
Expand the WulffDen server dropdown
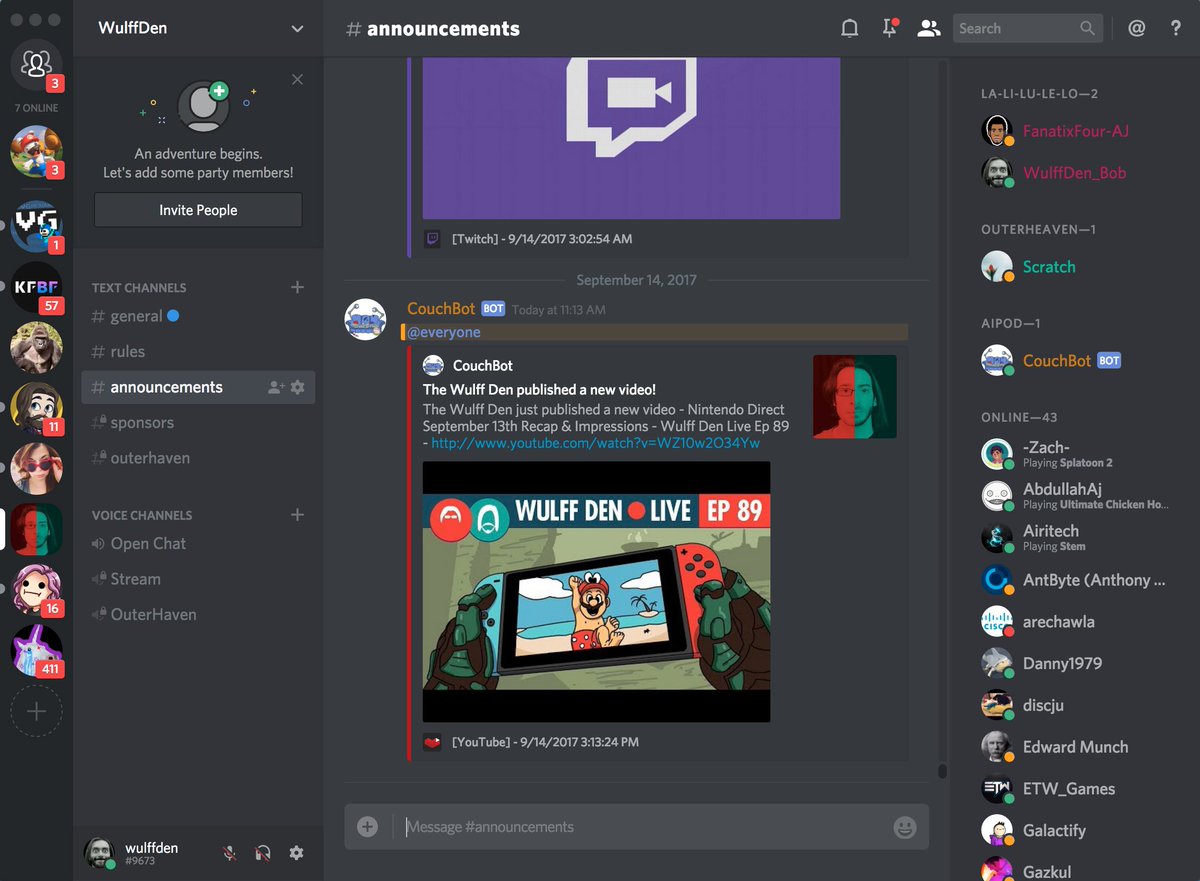tap(297, 28)
